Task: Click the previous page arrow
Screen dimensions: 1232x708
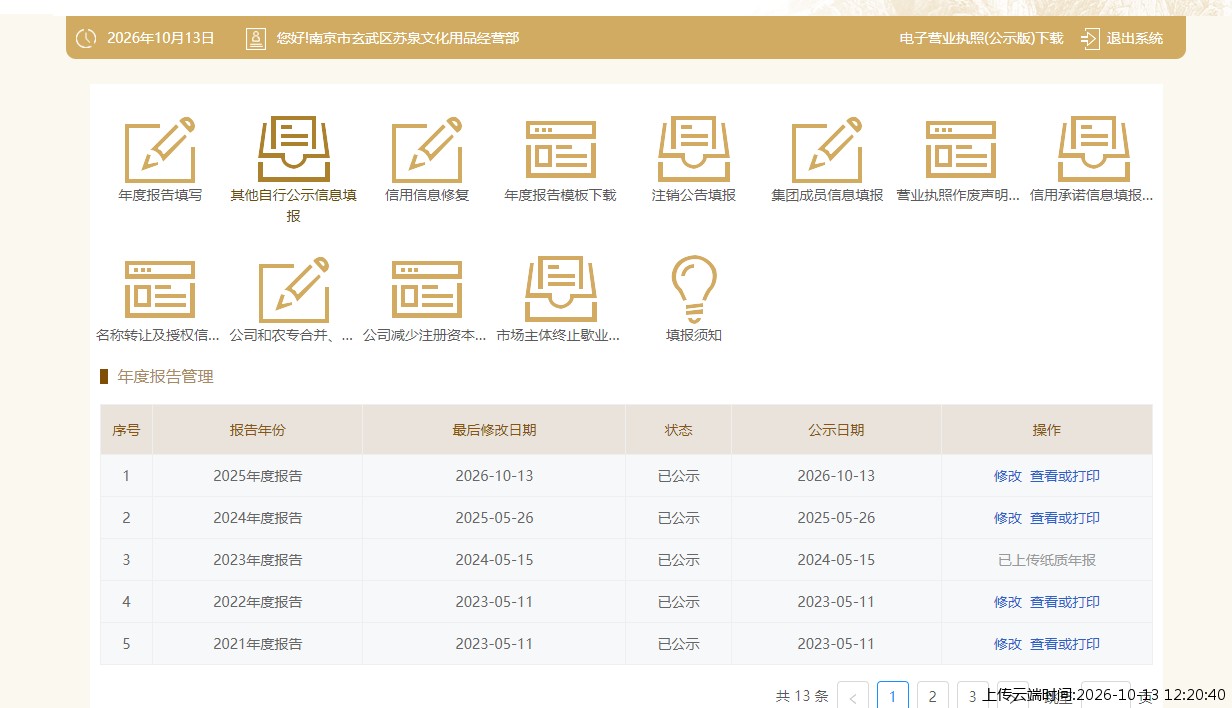Action: (x=853, y=696)
